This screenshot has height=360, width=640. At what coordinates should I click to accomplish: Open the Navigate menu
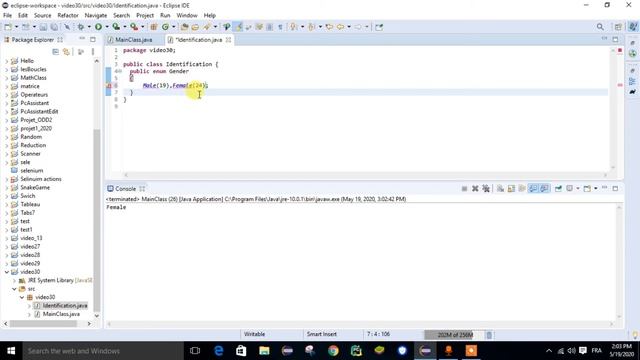pyautogui.click(x=96, y=16)
